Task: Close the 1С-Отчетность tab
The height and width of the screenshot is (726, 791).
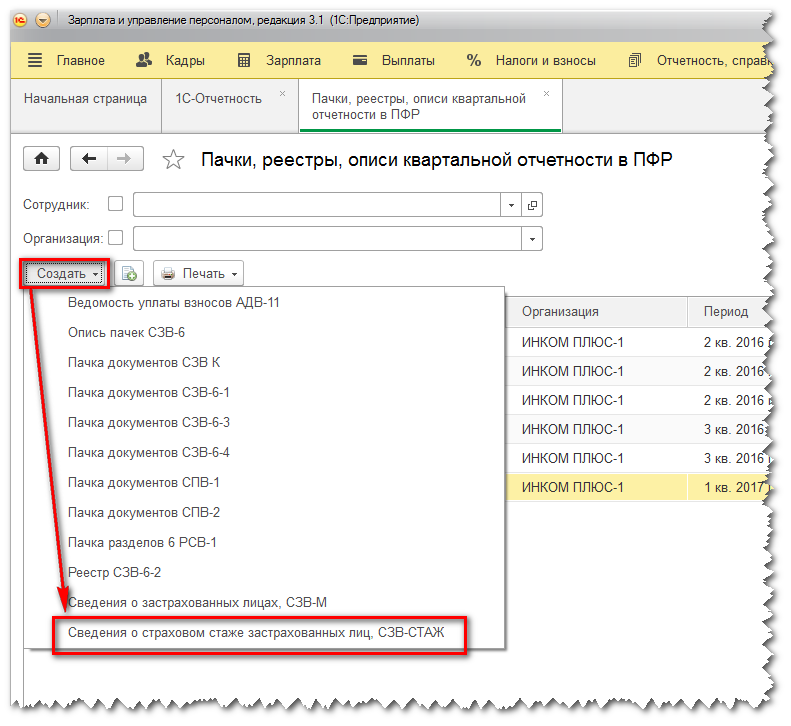Action: point(282,93)
